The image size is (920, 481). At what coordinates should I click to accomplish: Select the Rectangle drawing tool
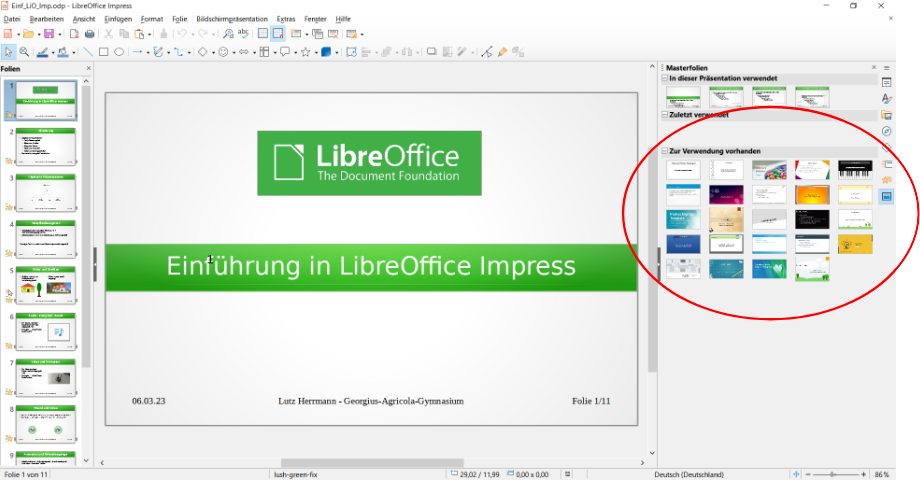103,52
